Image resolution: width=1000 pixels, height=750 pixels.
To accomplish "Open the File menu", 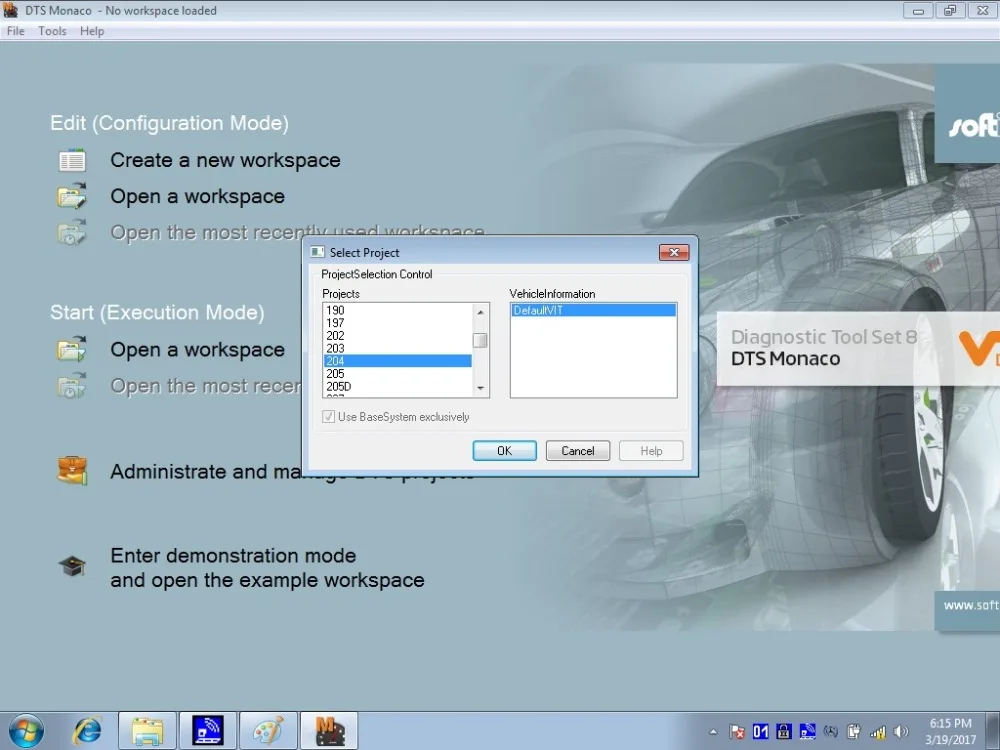I will tap(15, 31).
